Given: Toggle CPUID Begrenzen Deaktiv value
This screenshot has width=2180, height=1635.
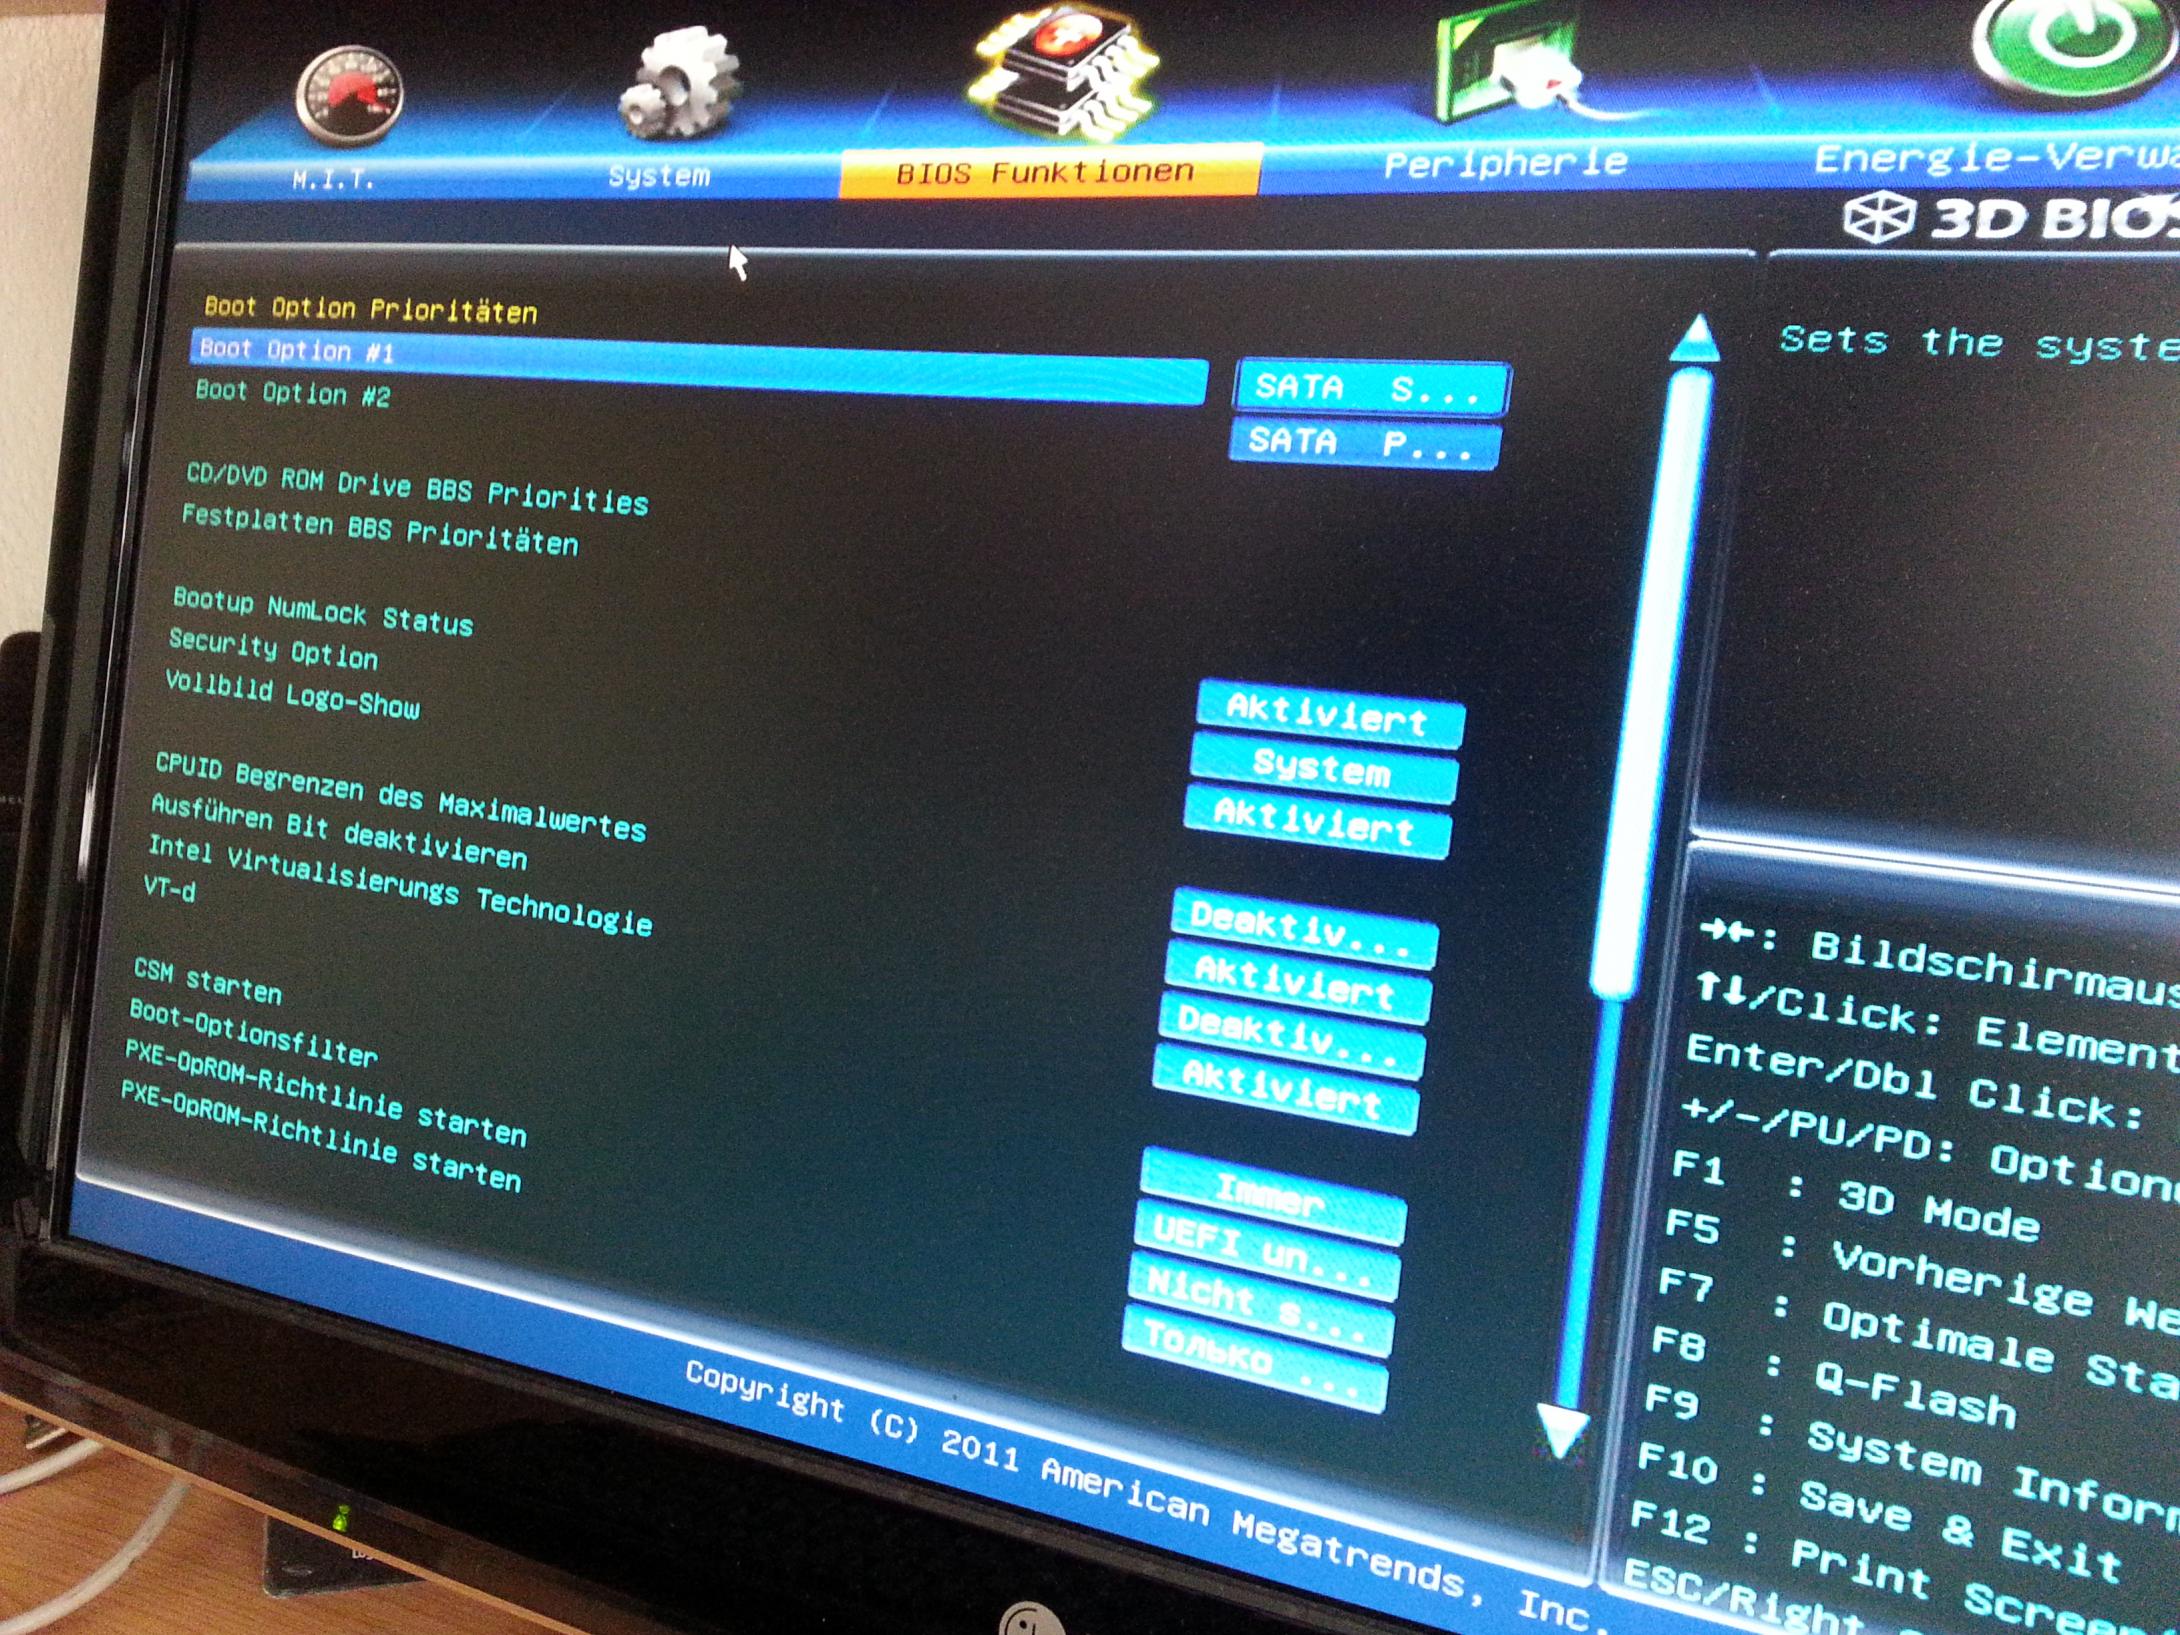Looking at the screenshot, I should click(x=1303, y=928).
